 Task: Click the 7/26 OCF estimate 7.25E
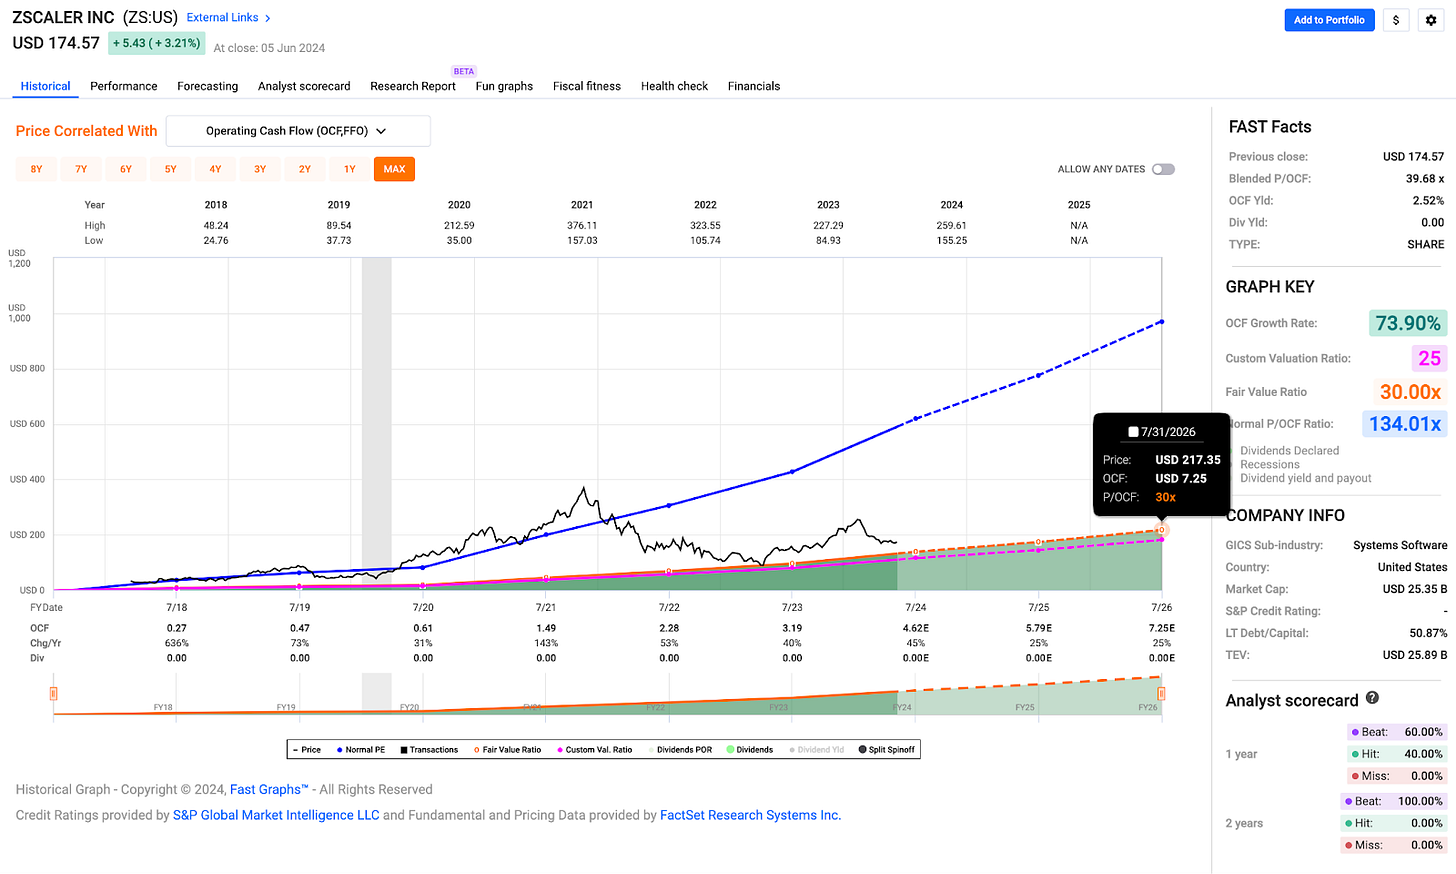tap(1162, 628)
